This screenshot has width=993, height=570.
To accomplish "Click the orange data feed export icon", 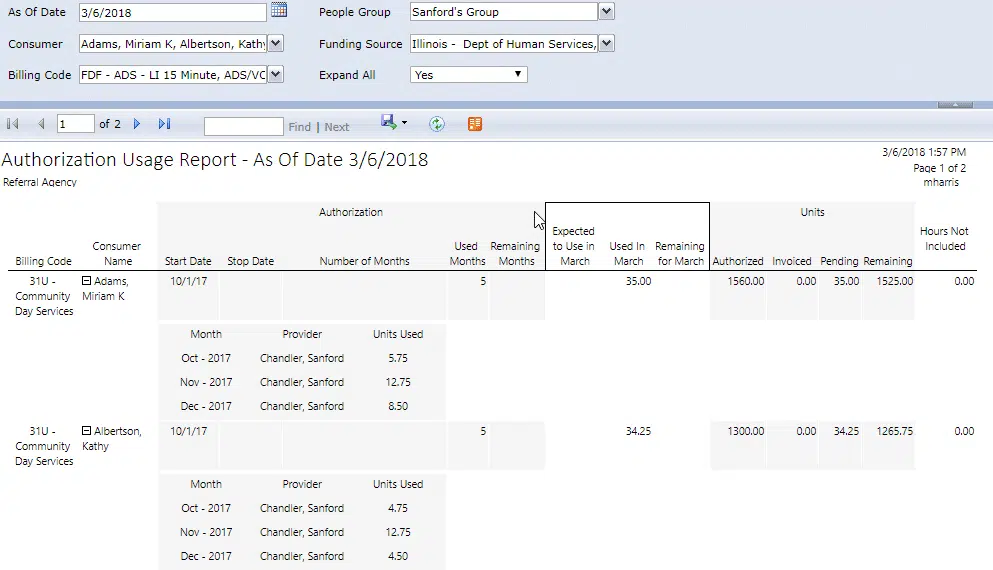I will pos(475,124).
